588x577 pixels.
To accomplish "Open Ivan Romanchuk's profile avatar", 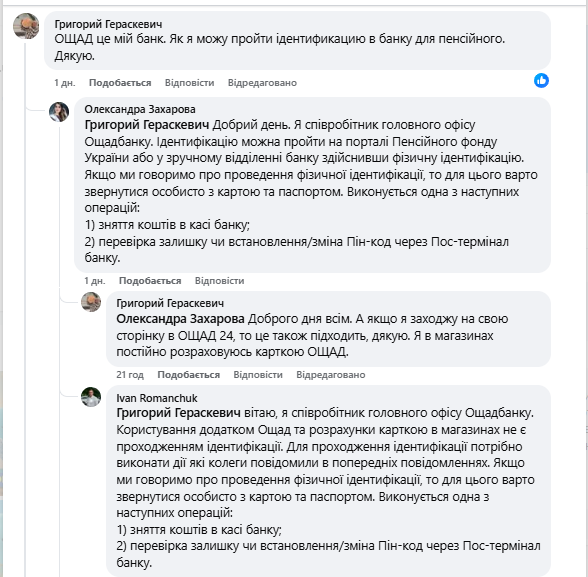I will (91, 397).
